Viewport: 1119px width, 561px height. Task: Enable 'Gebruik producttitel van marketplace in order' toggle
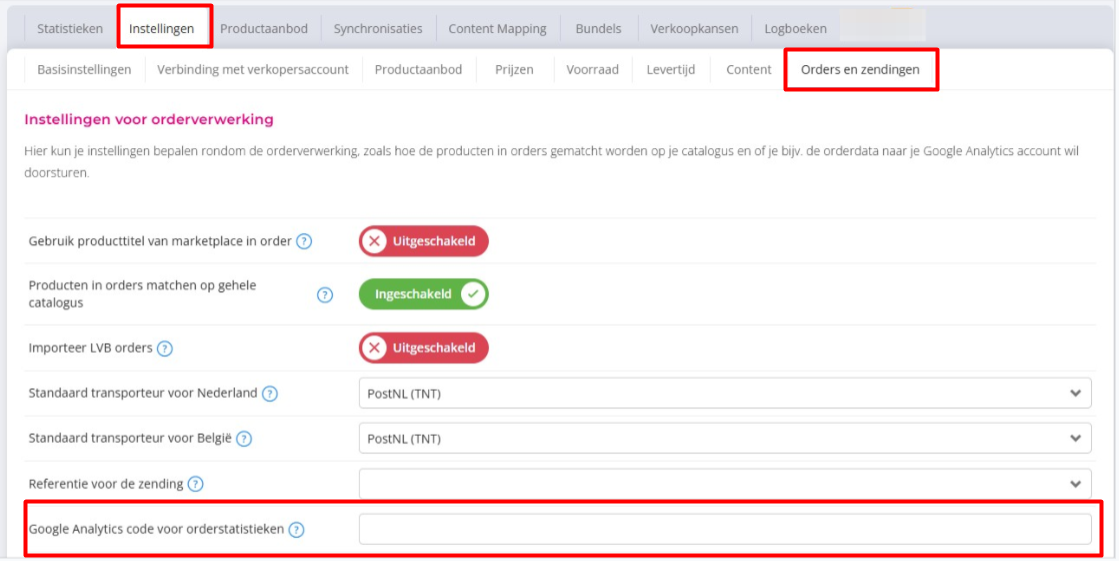(423, 241)
